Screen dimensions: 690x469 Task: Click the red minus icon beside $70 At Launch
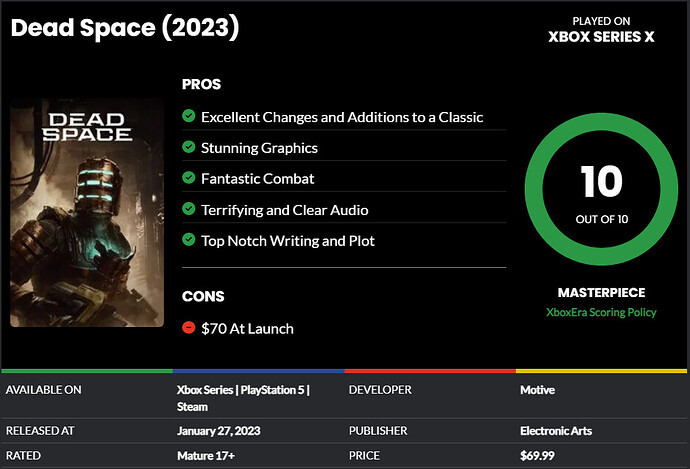[x=188, y=327]
